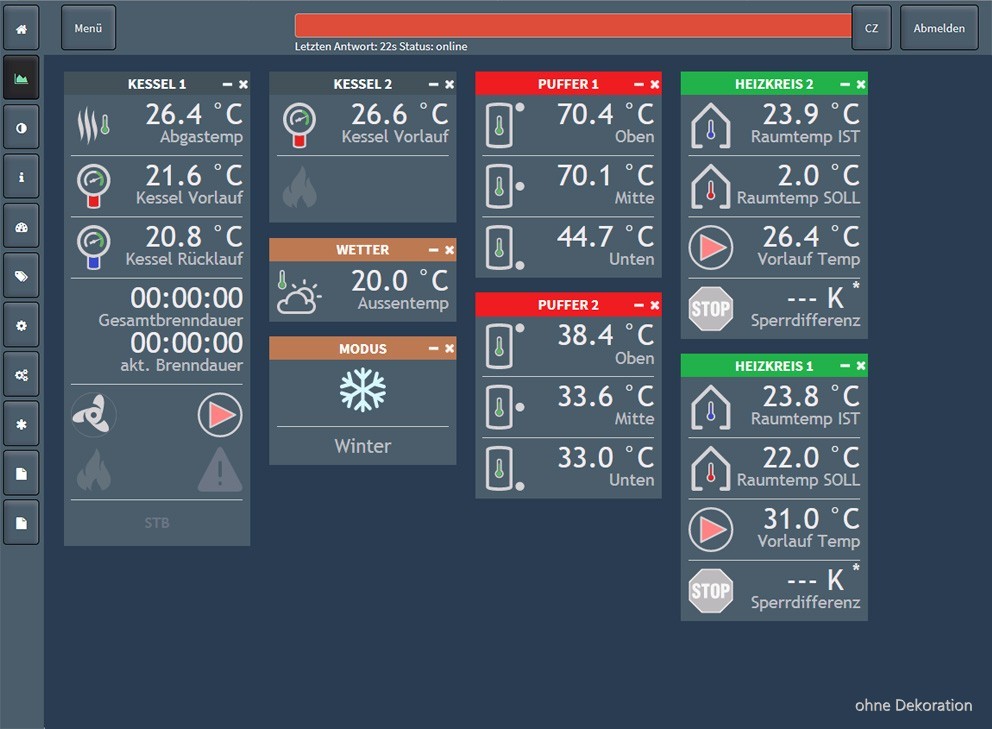Collapse the Wetter panel with minus
Screen dimensions: 992x729
point(433,250)
